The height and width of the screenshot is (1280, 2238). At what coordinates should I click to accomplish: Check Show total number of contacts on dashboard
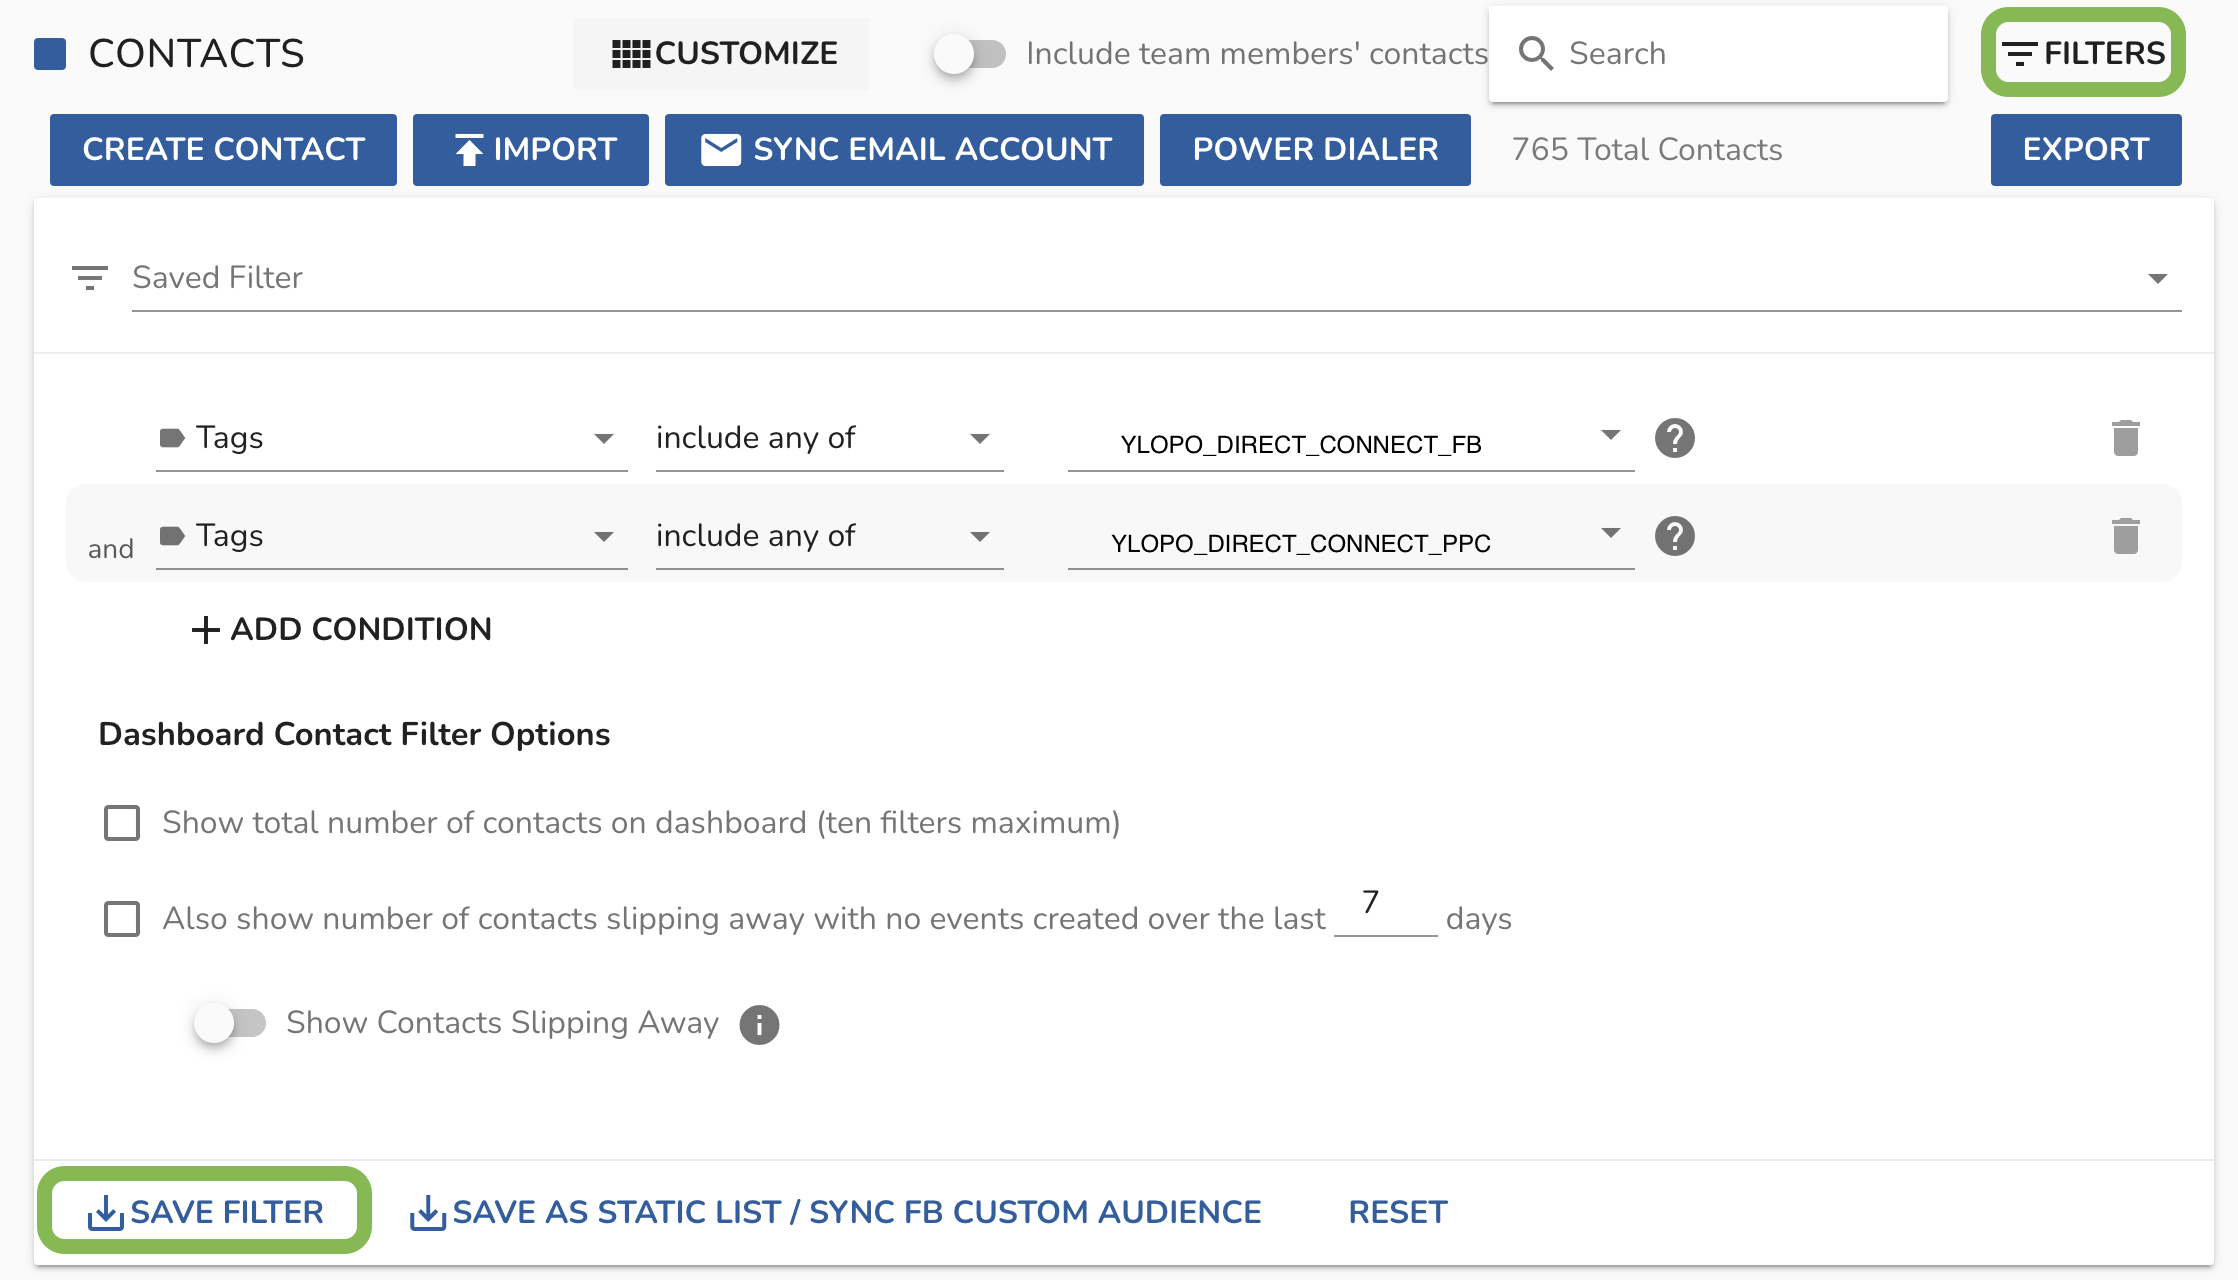pos(122,822)
